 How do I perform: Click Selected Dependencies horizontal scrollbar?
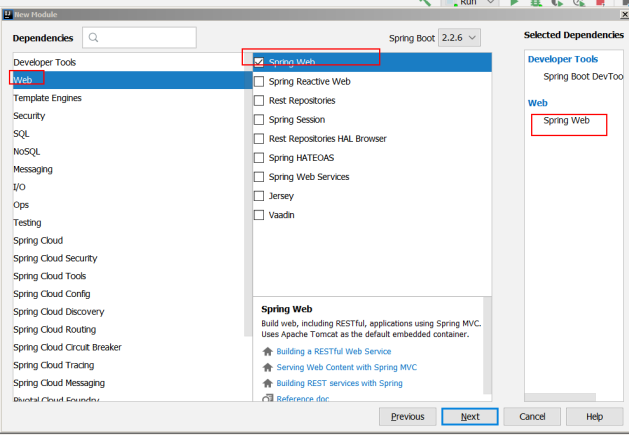tap(560, 397)
